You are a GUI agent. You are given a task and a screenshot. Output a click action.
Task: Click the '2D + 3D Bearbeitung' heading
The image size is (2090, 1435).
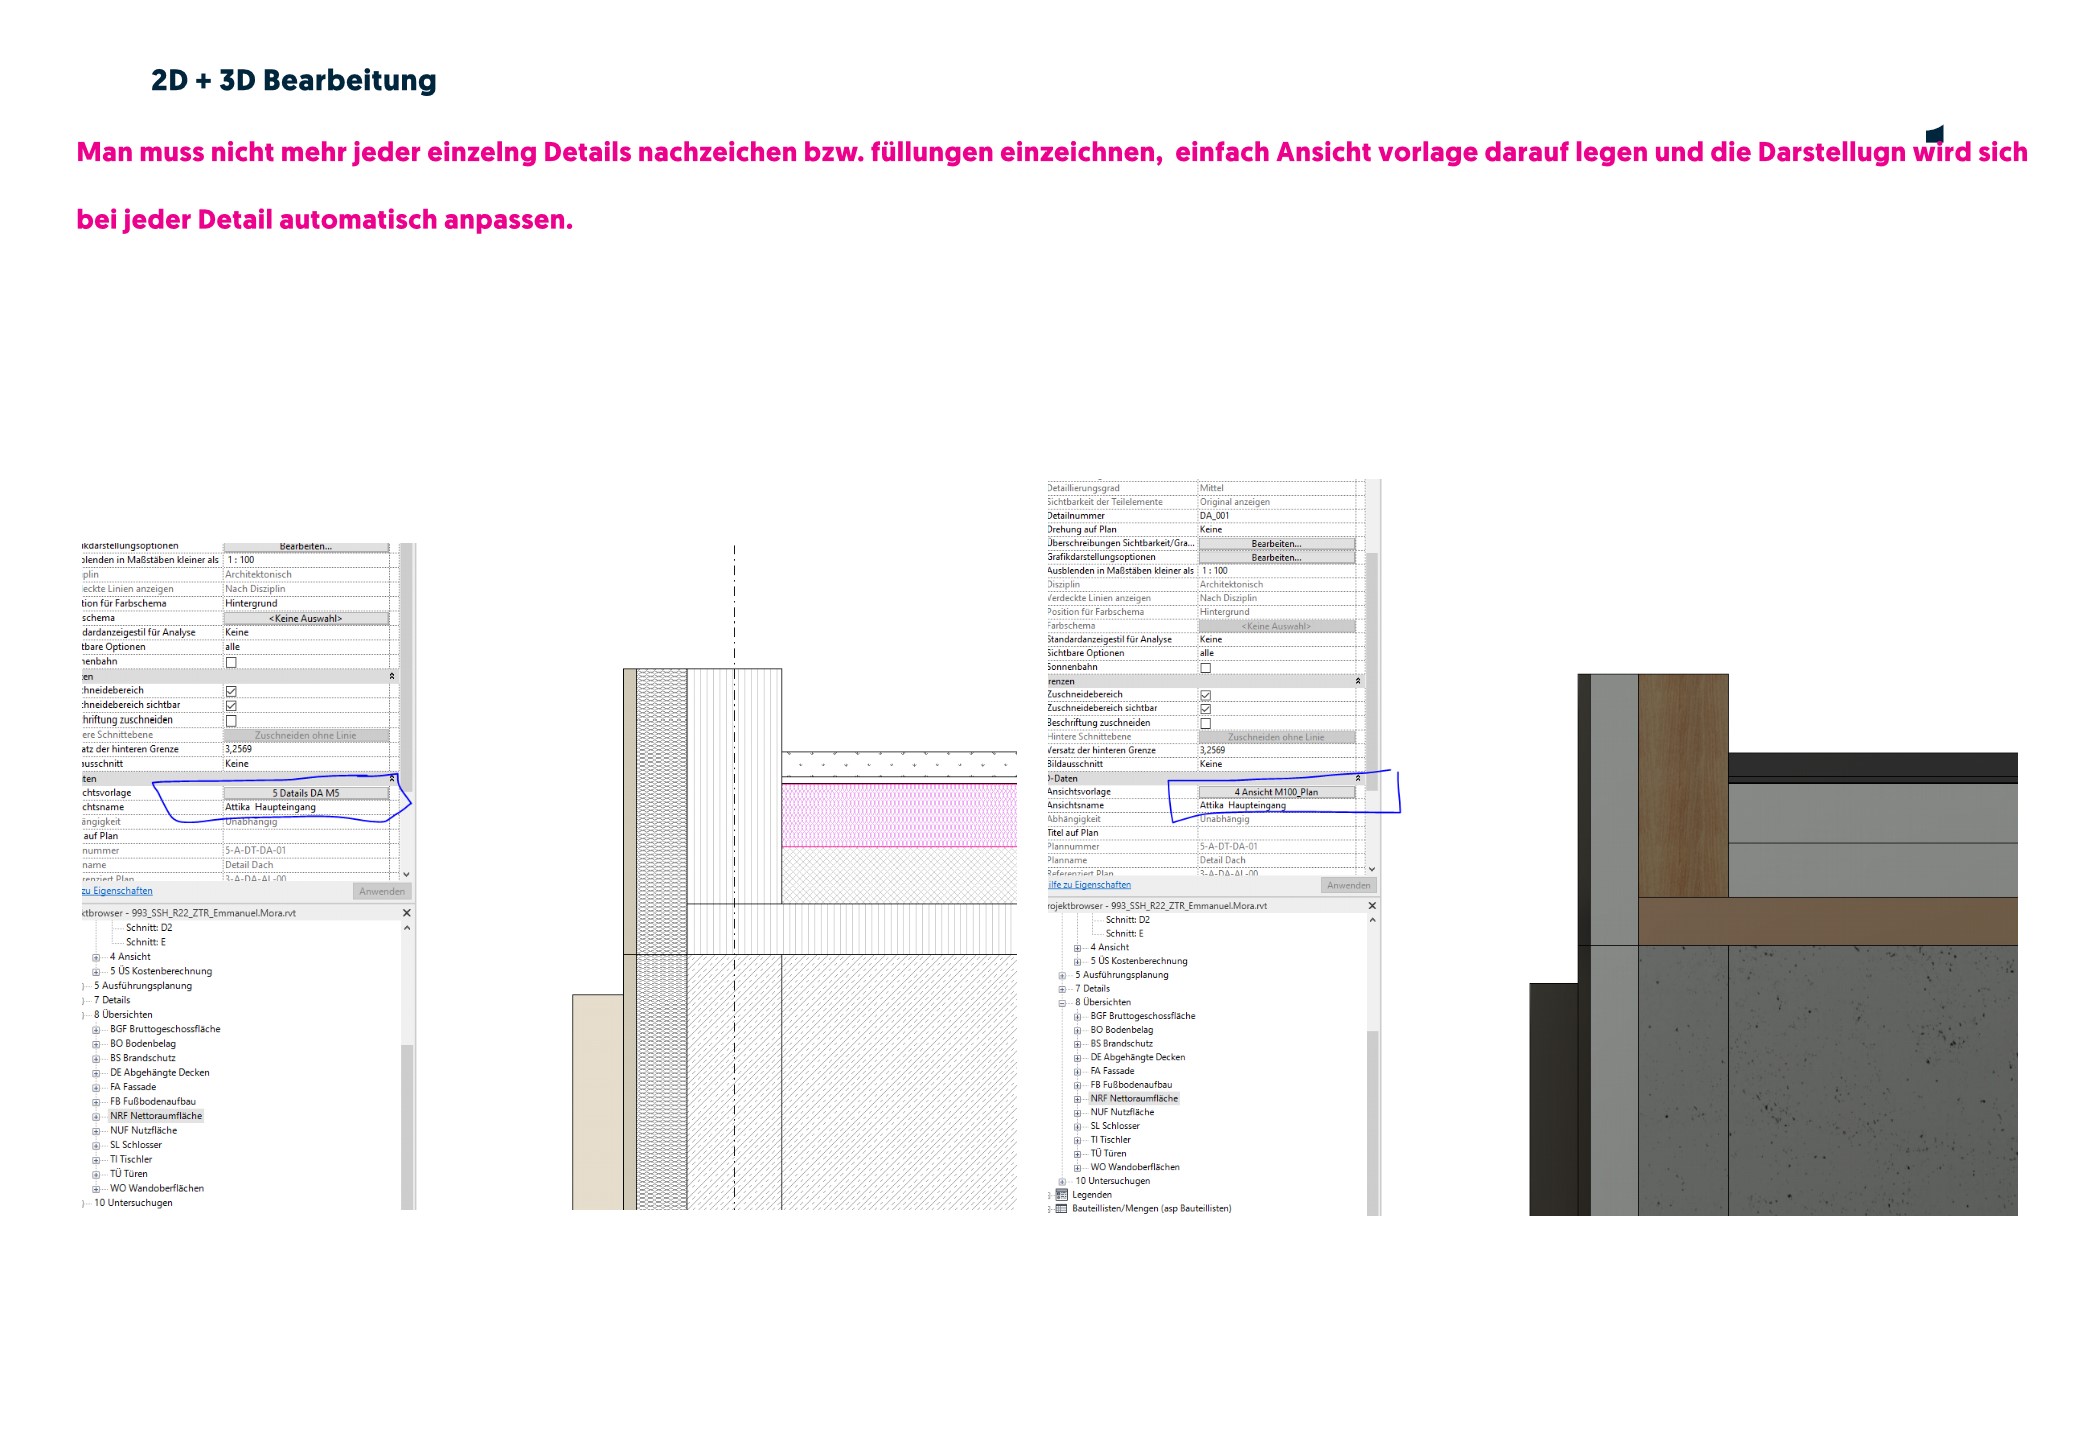coord(294,80)
